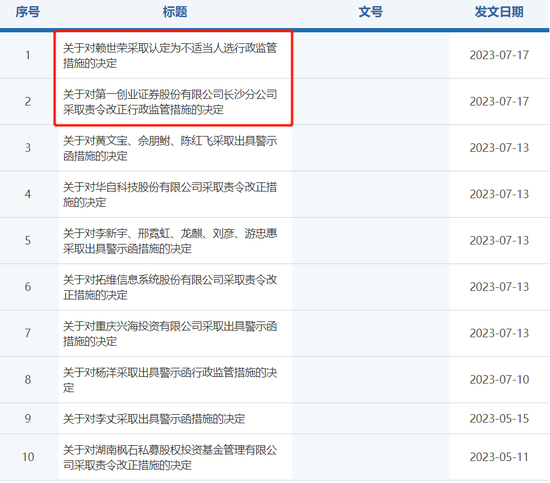Screen dimensions: 550x483
Task: Click serial number 10 in 序号 column
Action: coord(28,457)
